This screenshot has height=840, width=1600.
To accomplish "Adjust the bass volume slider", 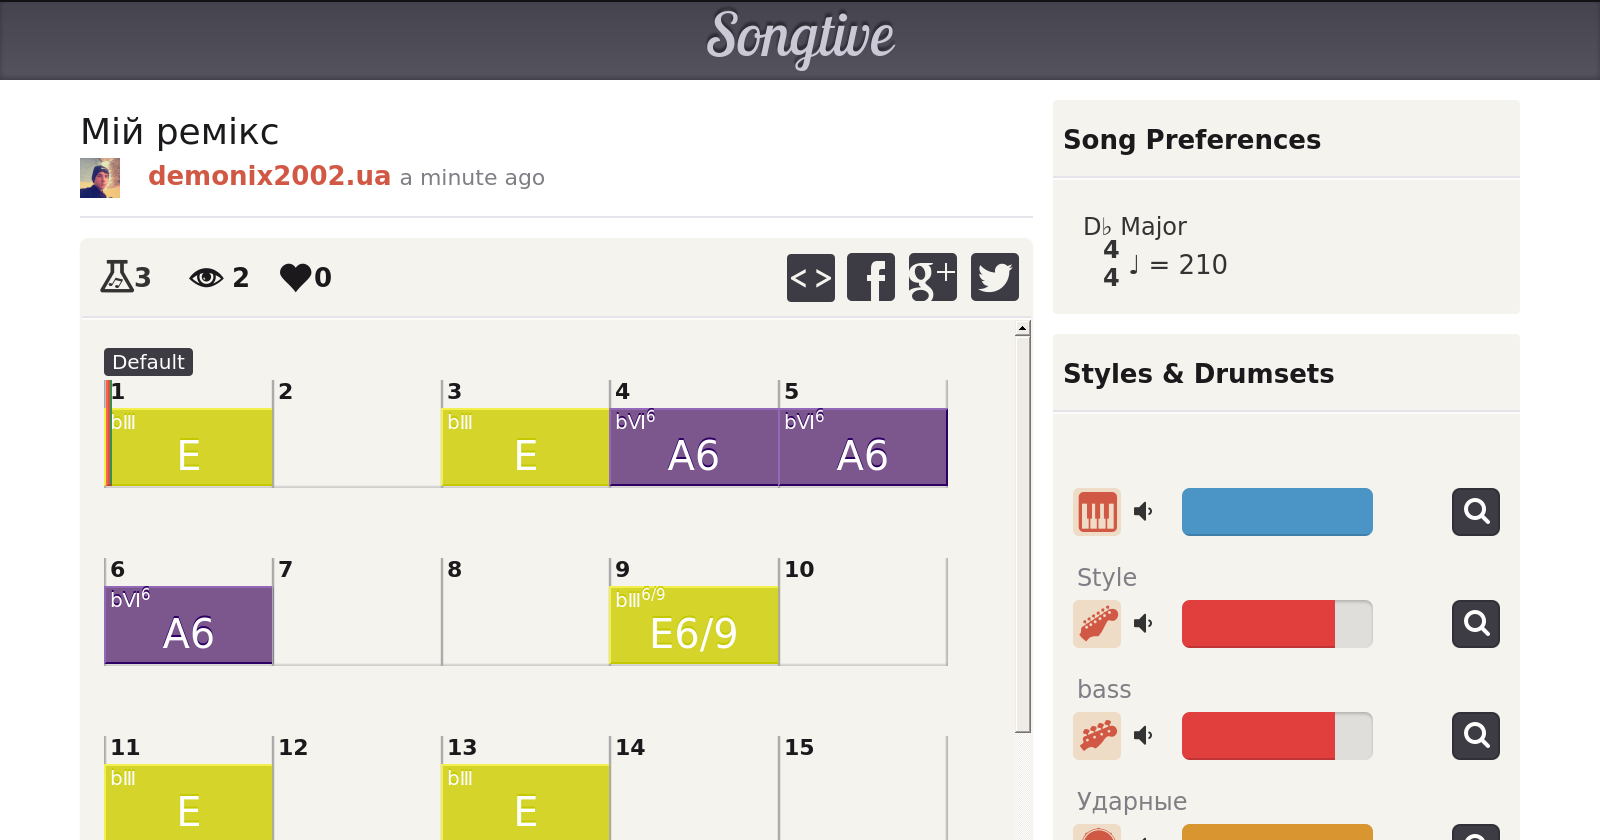I will [x=1277, y=736].
